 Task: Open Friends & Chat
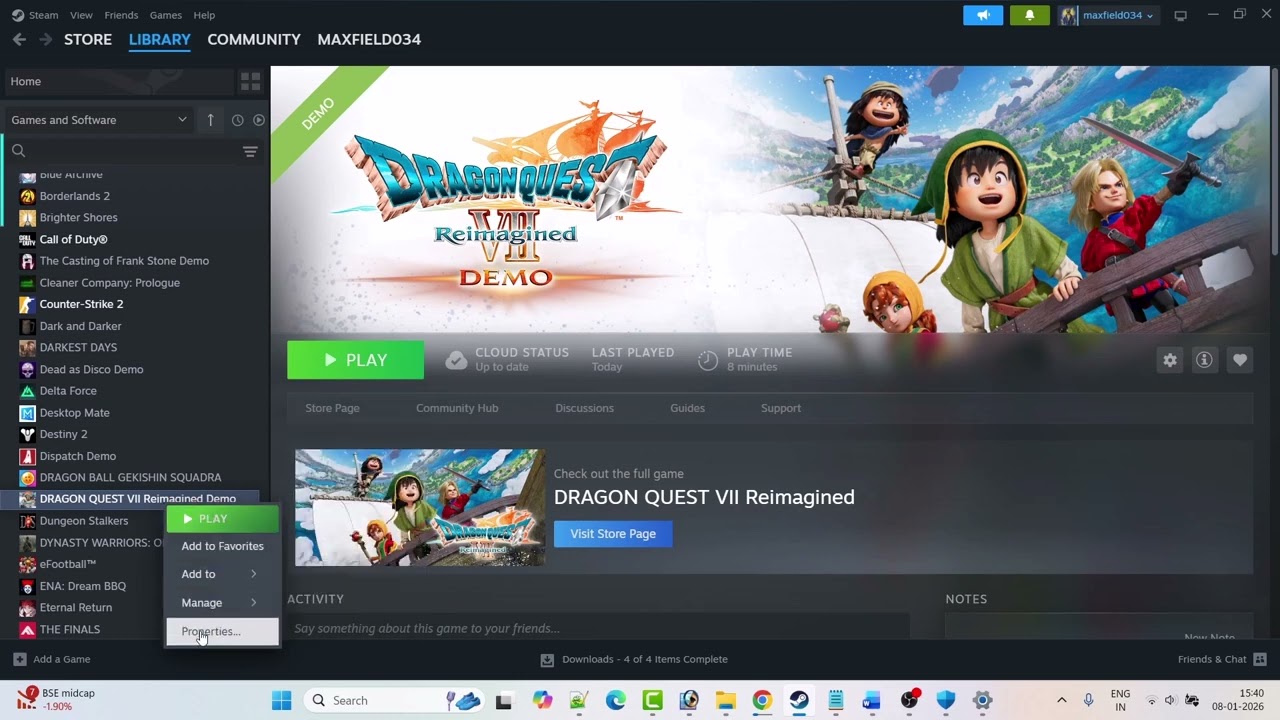tap(1223, 659)
